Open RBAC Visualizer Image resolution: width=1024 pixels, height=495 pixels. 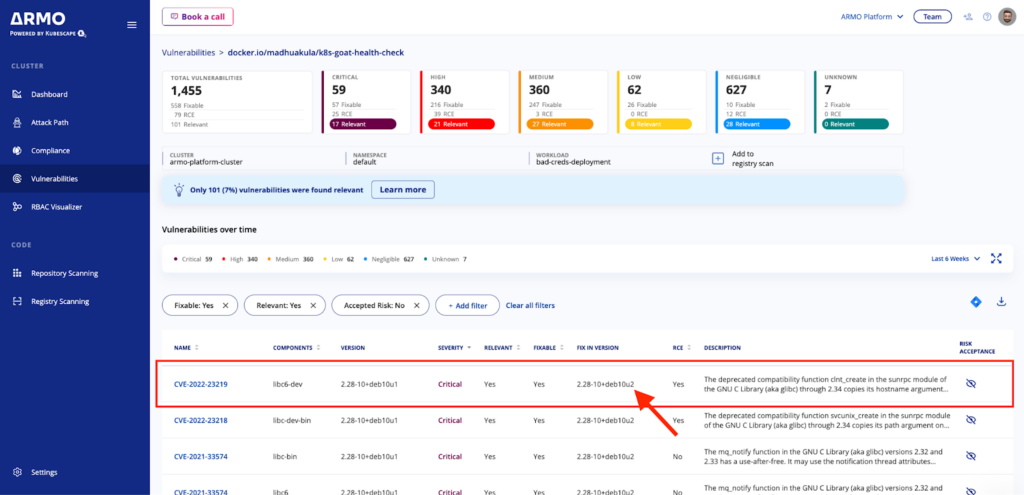click(57, 206)
